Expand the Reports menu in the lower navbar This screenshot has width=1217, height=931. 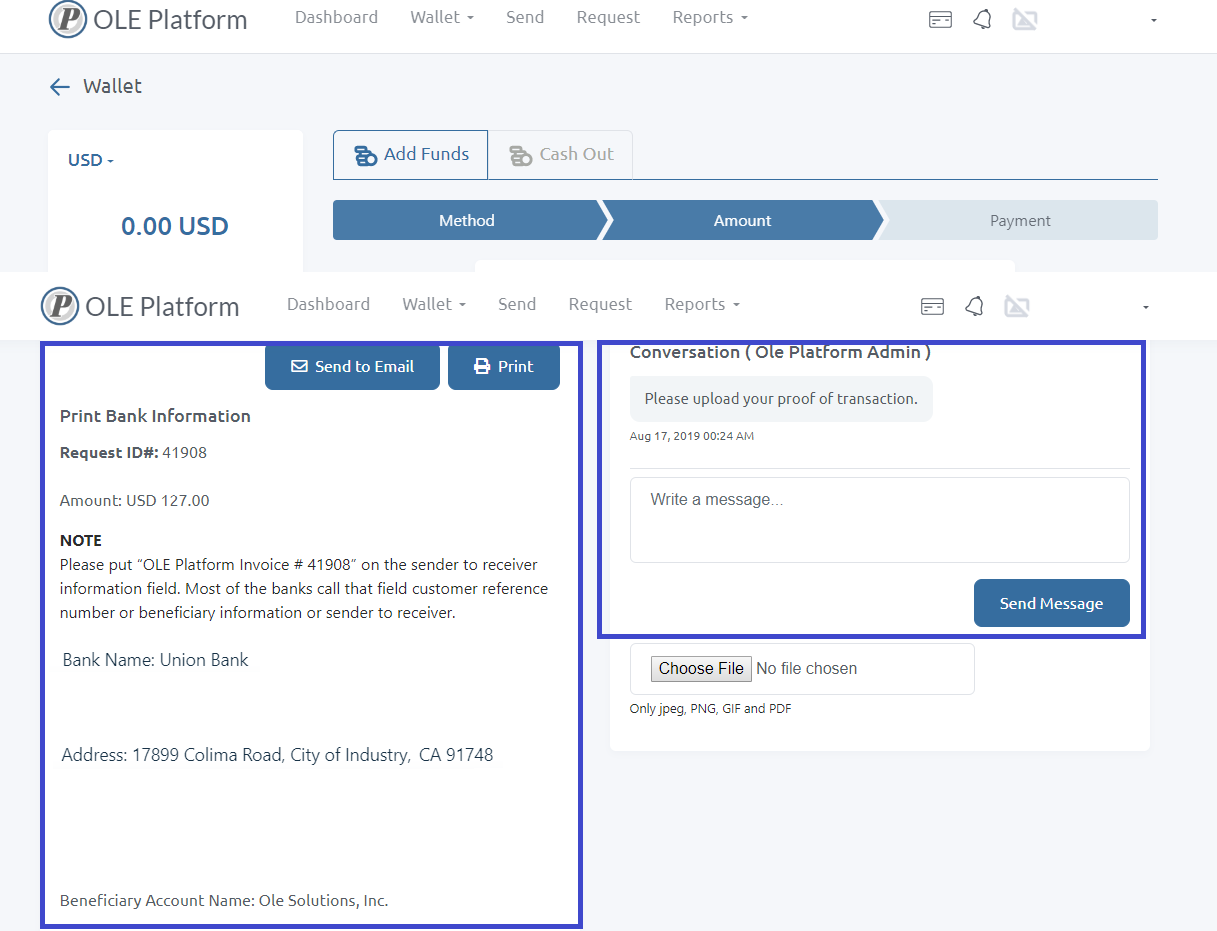702,304
